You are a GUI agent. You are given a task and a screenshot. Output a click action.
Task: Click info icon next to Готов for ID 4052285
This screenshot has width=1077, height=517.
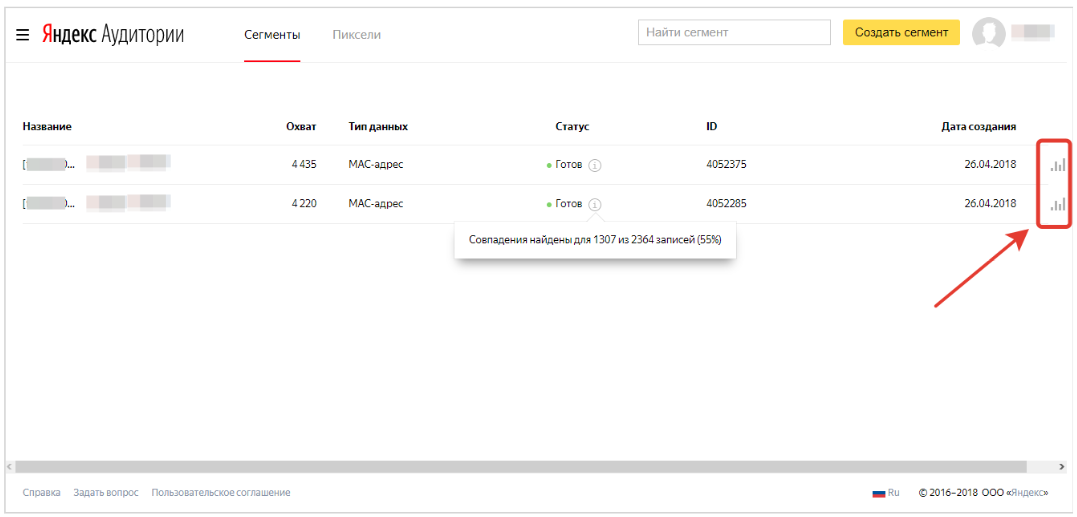pyautogui.click(x=595, y=205)
